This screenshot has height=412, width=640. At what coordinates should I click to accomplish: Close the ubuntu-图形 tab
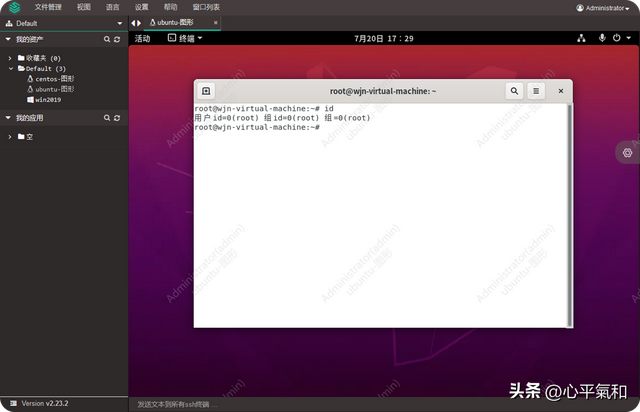click(x=216, y=23)
